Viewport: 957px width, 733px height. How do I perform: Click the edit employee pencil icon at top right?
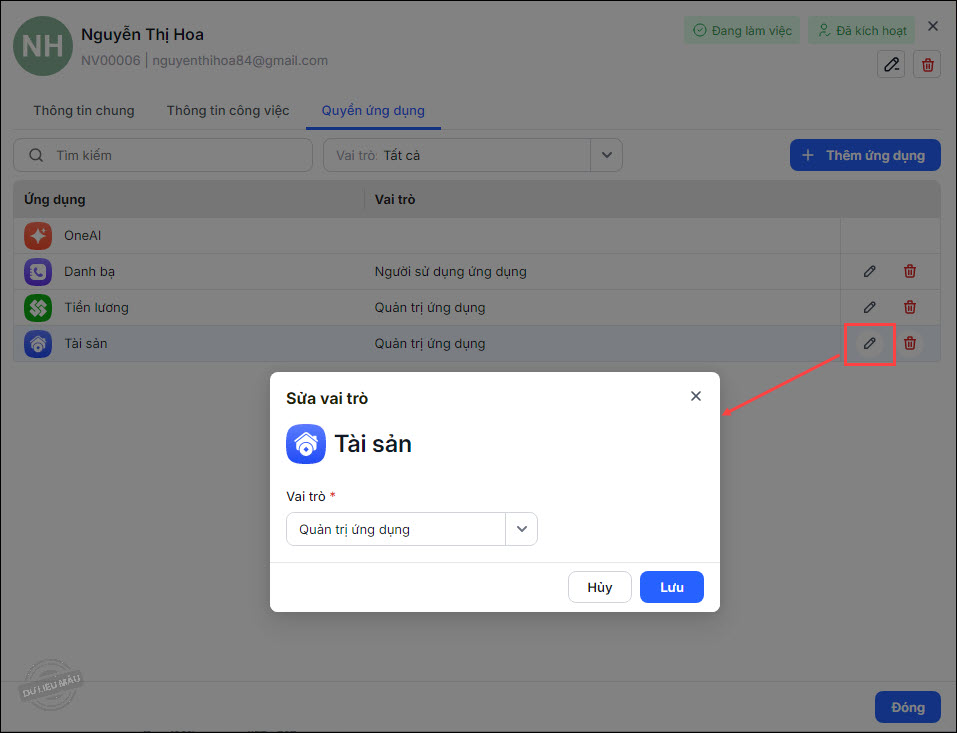[891, 64]
